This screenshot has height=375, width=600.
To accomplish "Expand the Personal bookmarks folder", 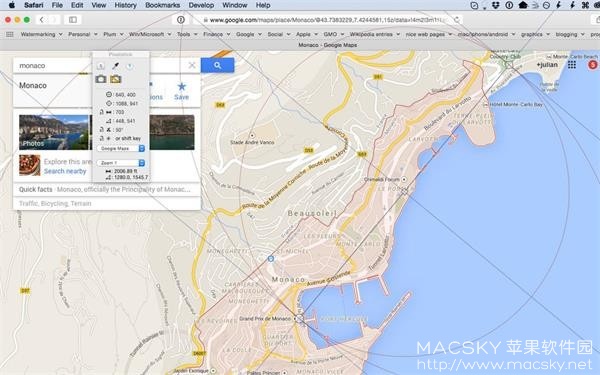I will click(x=83, y=34).
